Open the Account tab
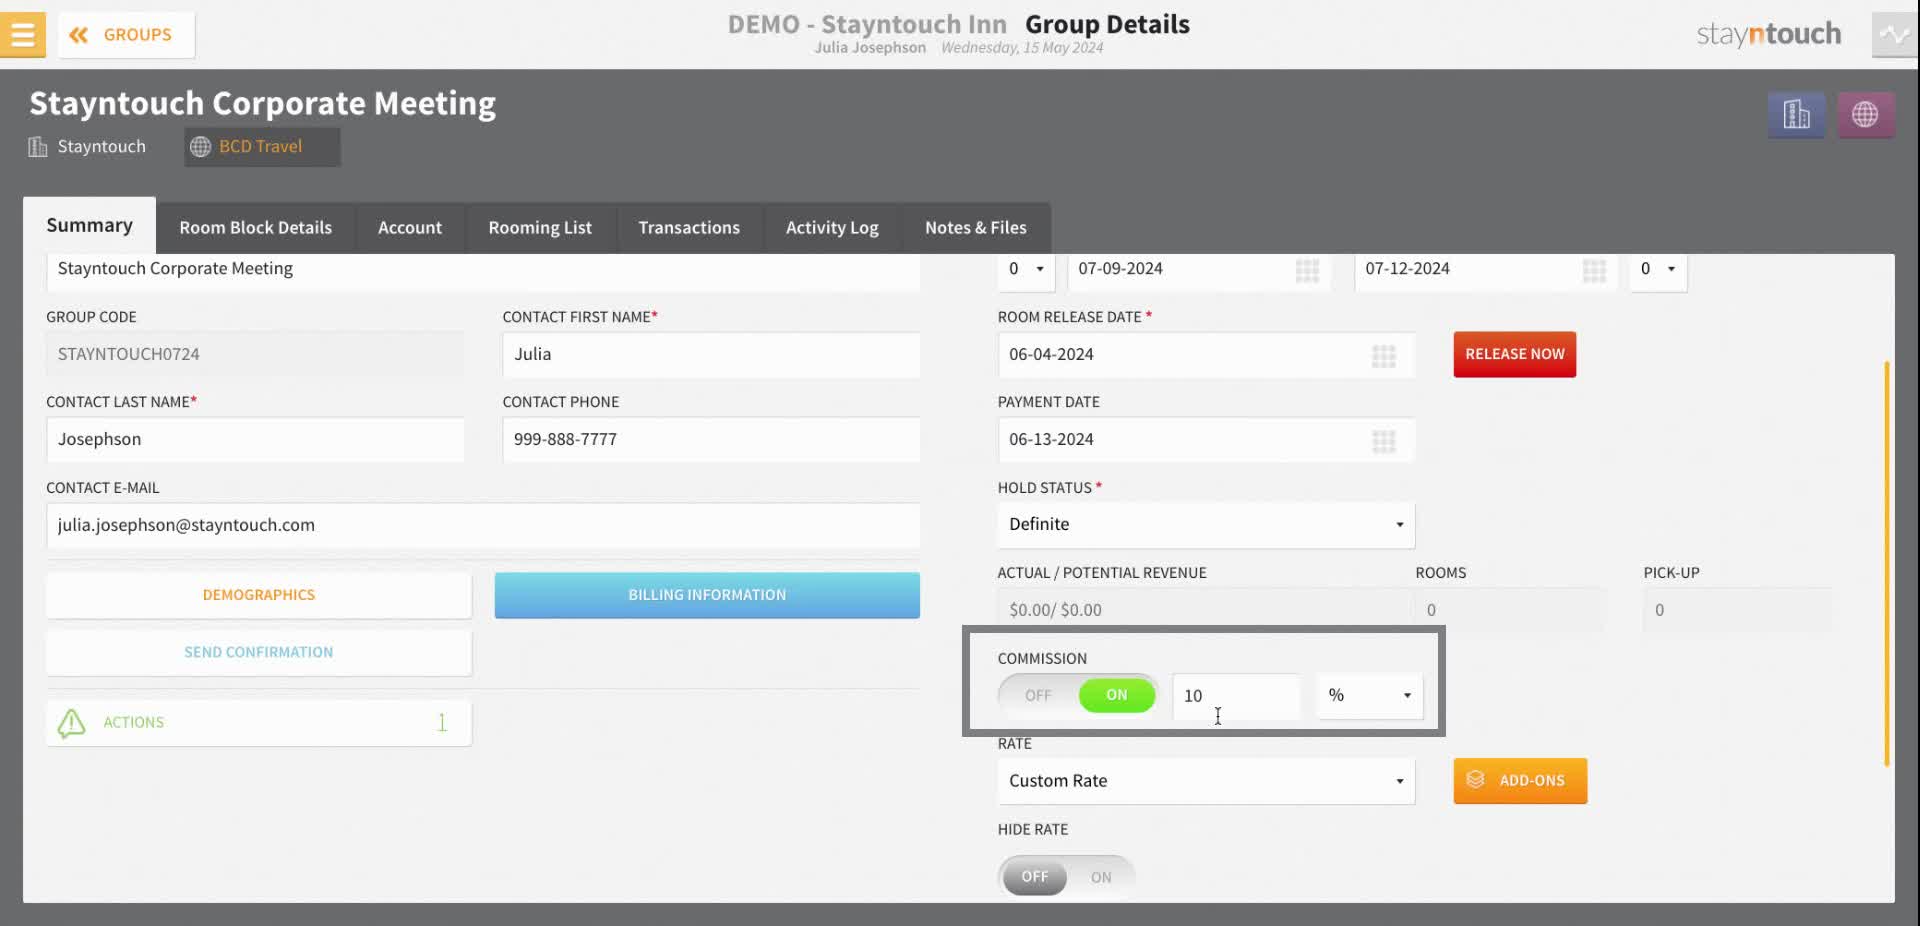Viewport: 1920px width, 926px height. pyautogui.click(x=410, y=228)
